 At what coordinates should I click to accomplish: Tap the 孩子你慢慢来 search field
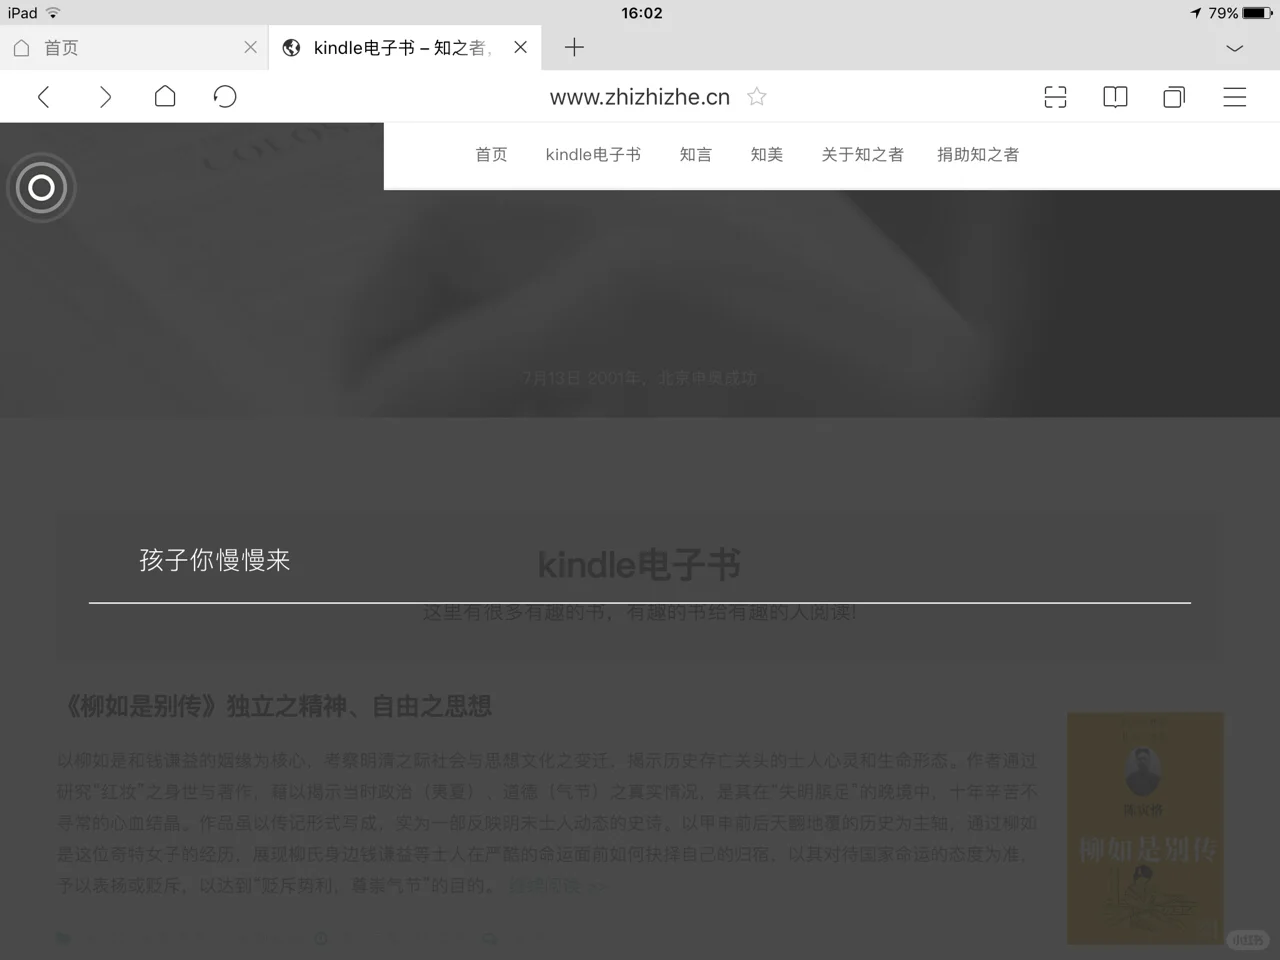pyautogui.click(x=640, y=561)
